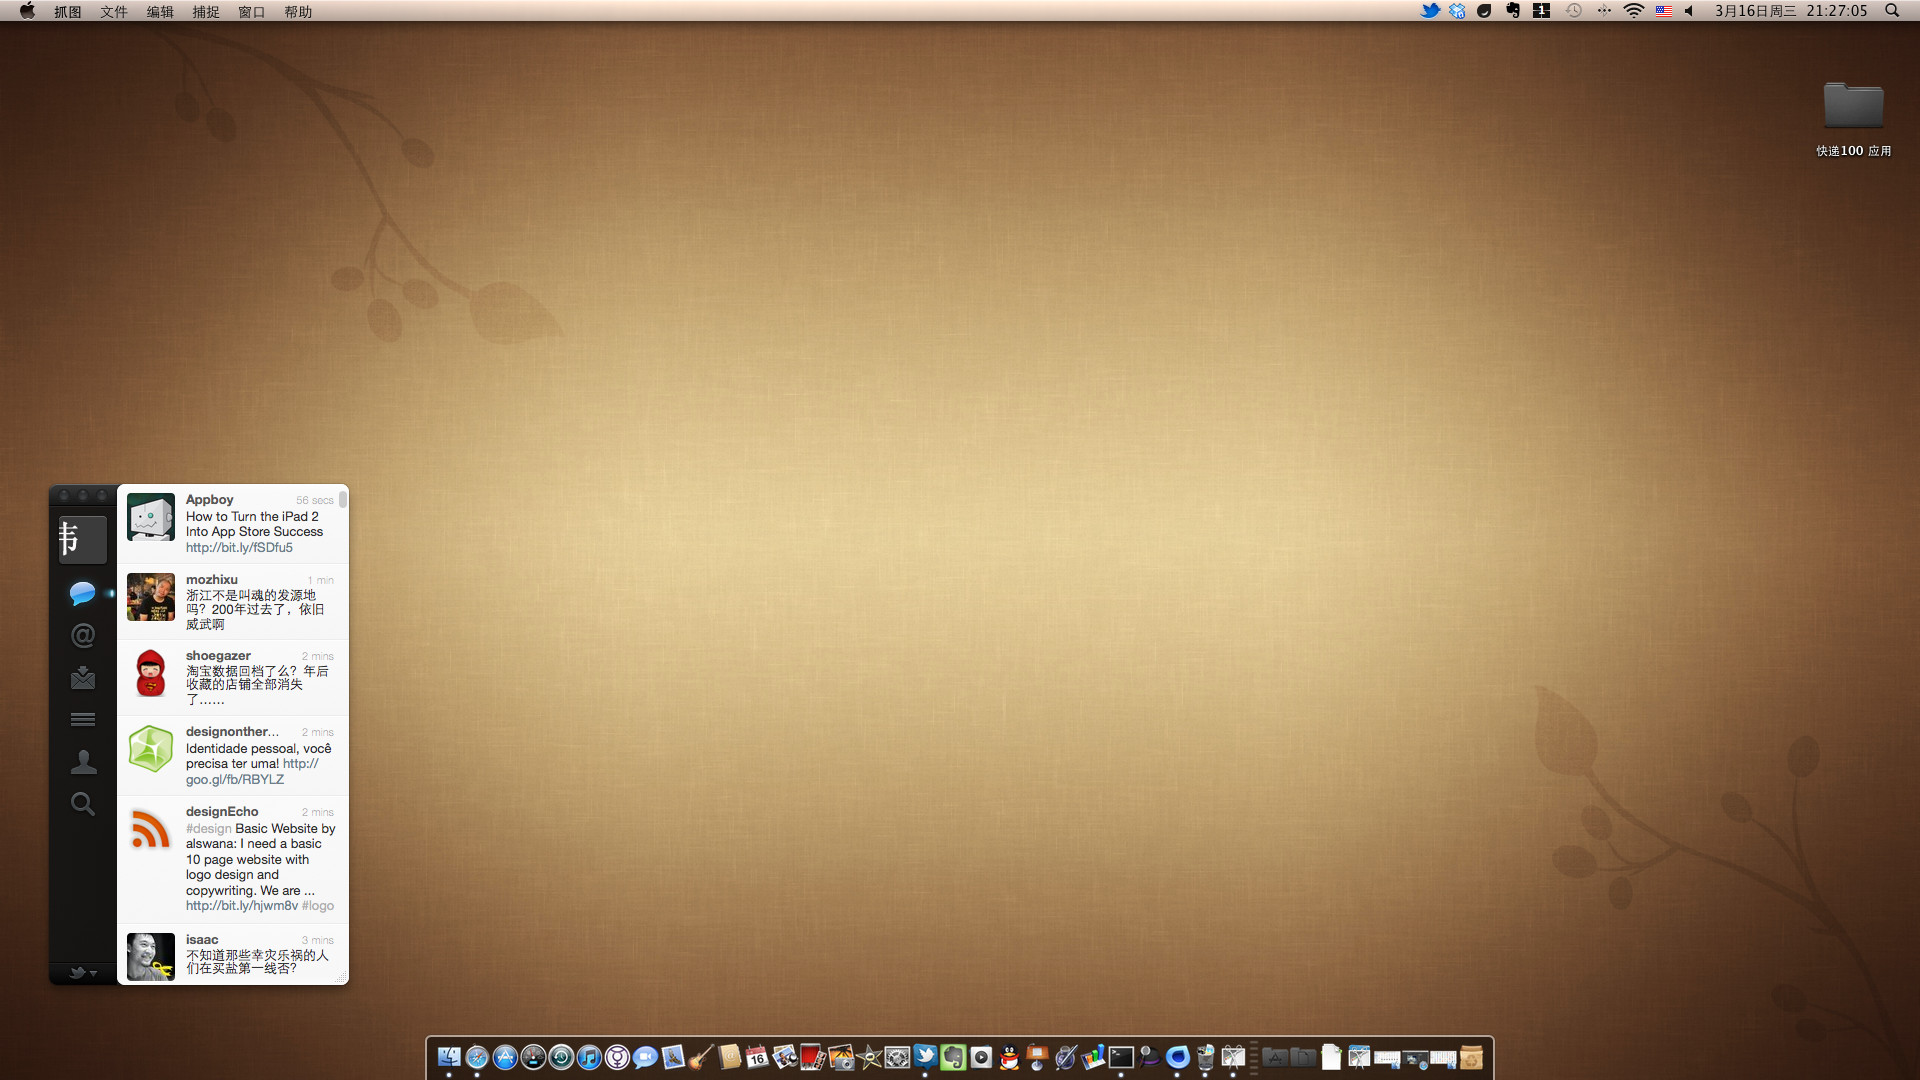Viewport: 1920px width, 1080px height.
Task: Open bit.ly/hjwm8v link in designEcho tweet
Action: (x=242, y=906)
